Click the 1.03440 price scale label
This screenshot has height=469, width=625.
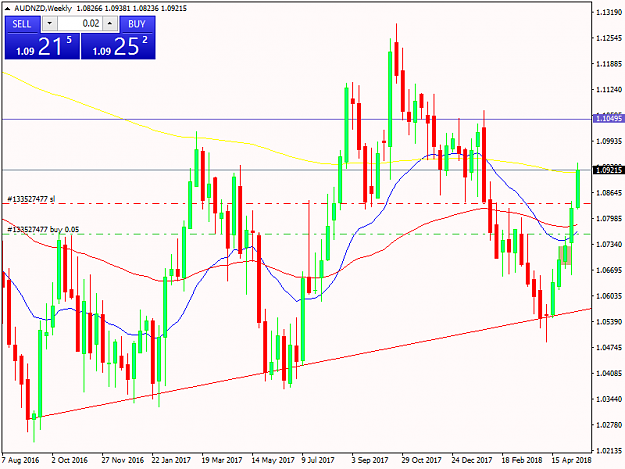point(609,399)
